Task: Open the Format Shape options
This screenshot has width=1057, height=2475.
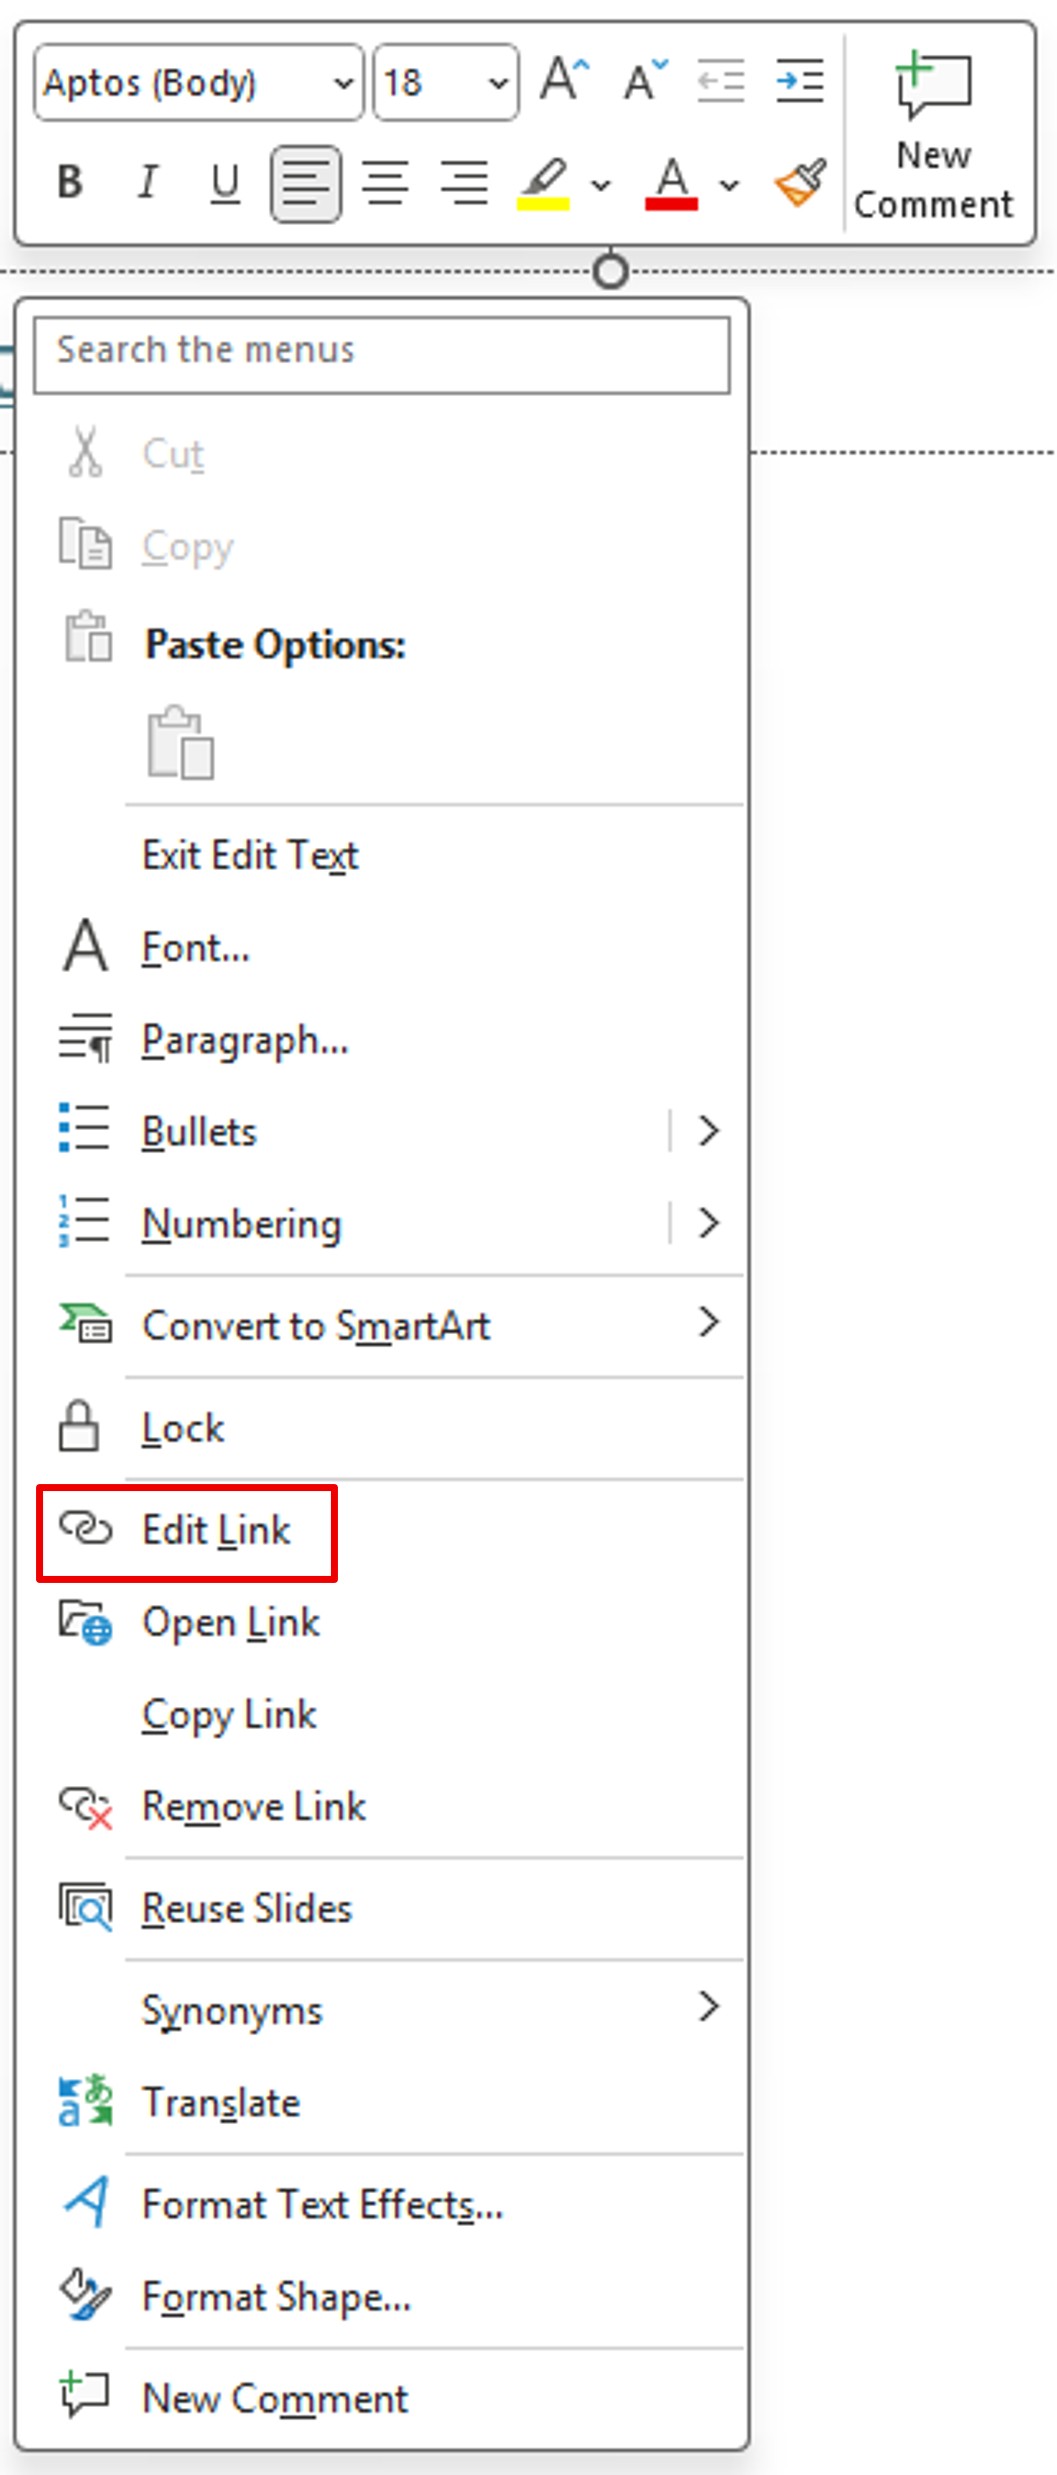Action: coord(277,2297)
